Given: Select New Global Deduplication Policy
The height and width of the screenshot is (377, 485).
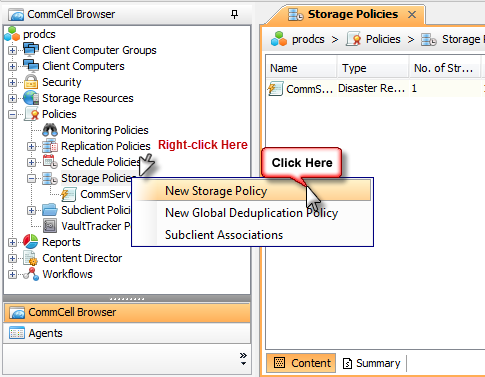Looking at the screenshot, I should click(252, 213).
